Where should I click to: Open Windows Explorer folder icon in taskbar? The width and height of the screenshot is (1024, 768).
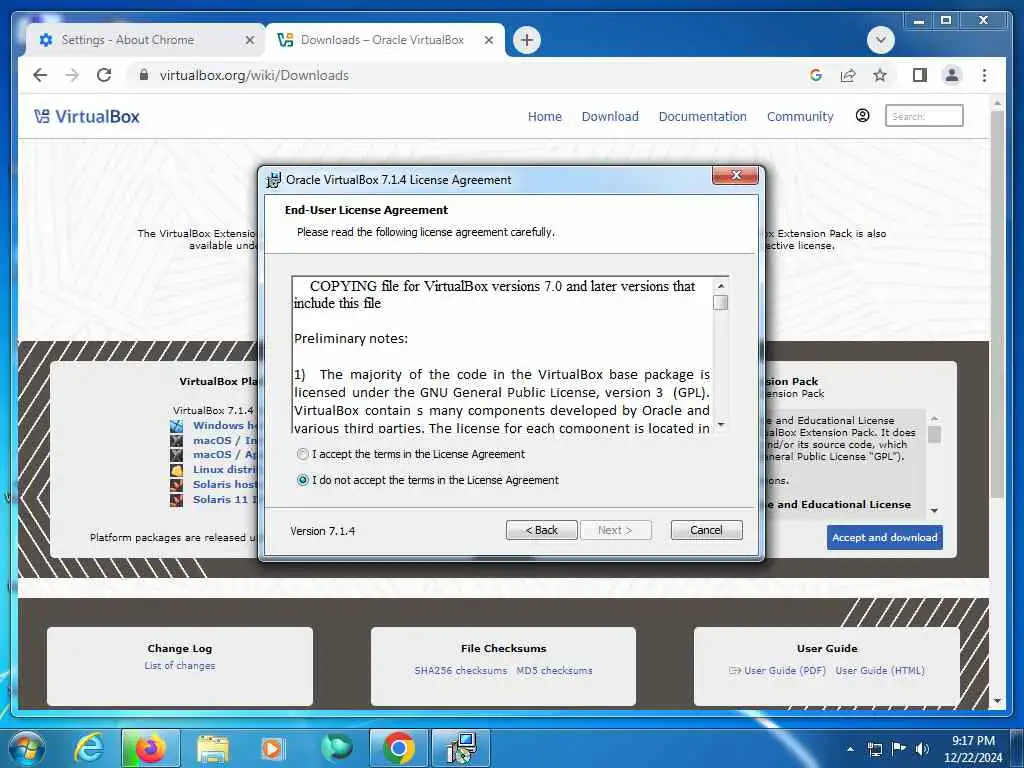pyautogui.click(x=213, y=748)
